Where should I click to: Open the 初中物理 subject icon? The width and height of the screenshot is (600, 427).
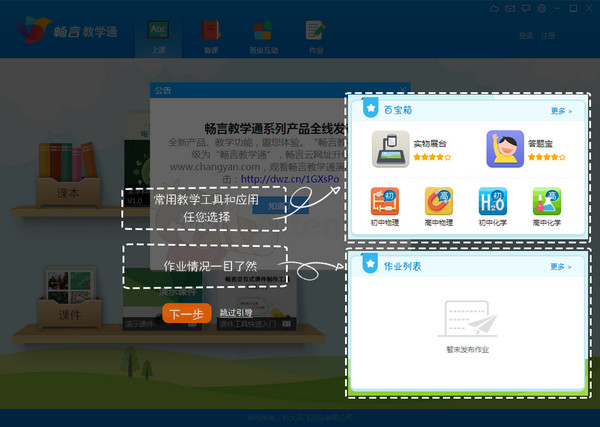pyautogui.click(x=384, y=202)
